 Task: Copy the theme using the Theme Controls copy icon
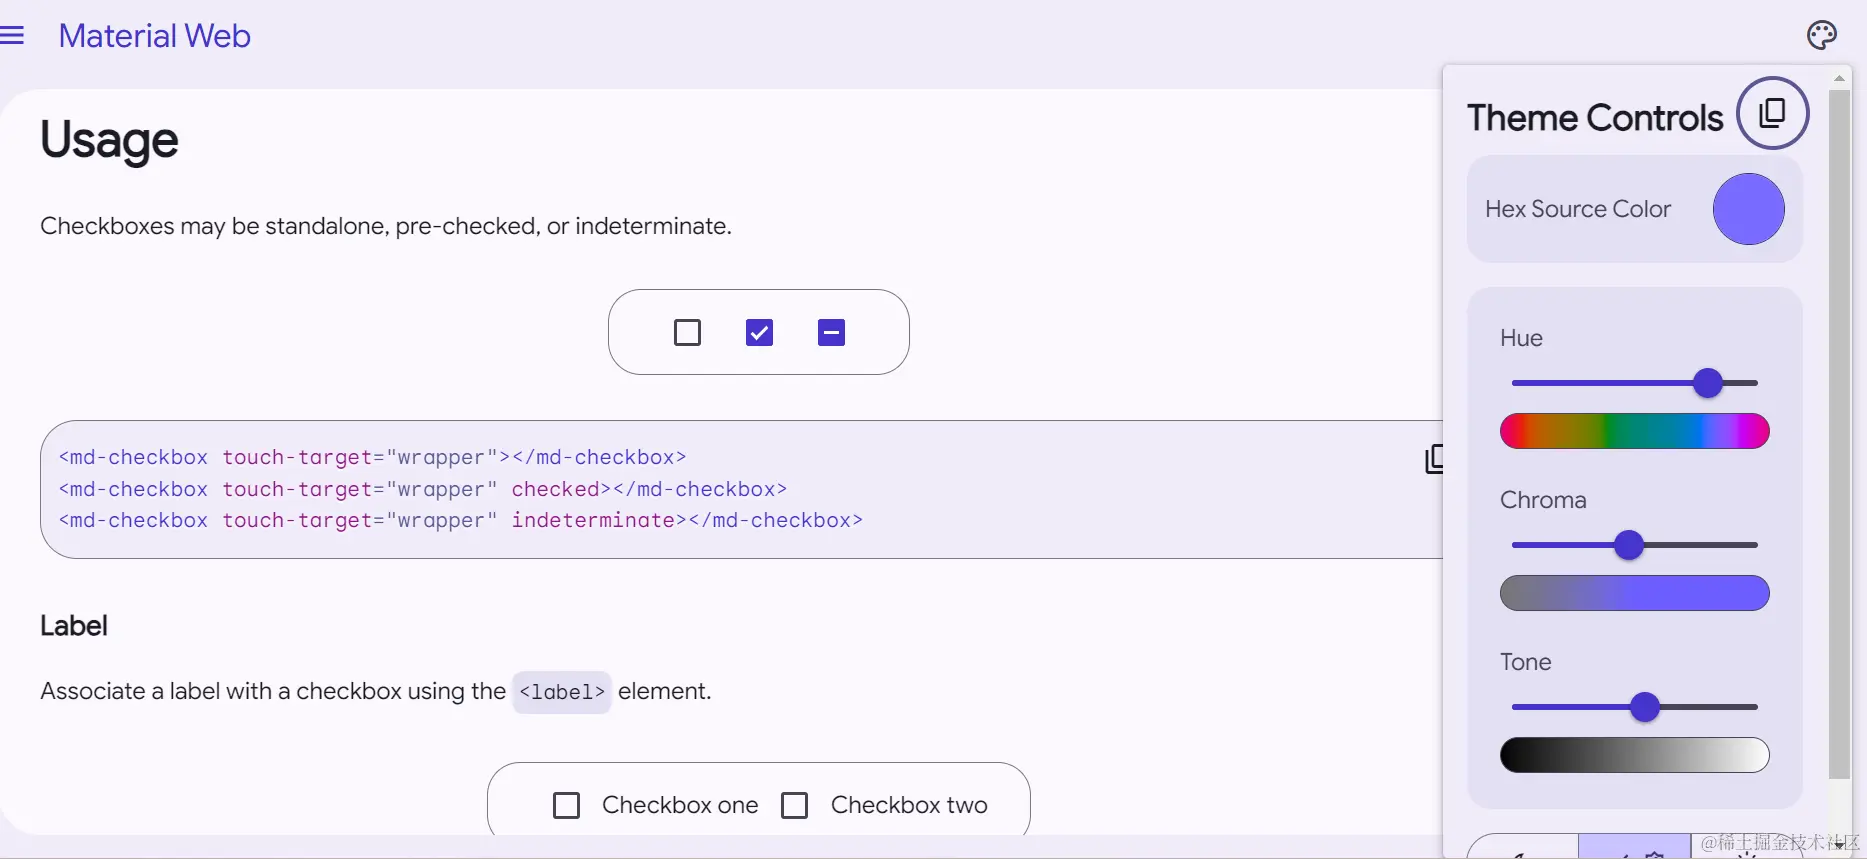coord(1773,113)
